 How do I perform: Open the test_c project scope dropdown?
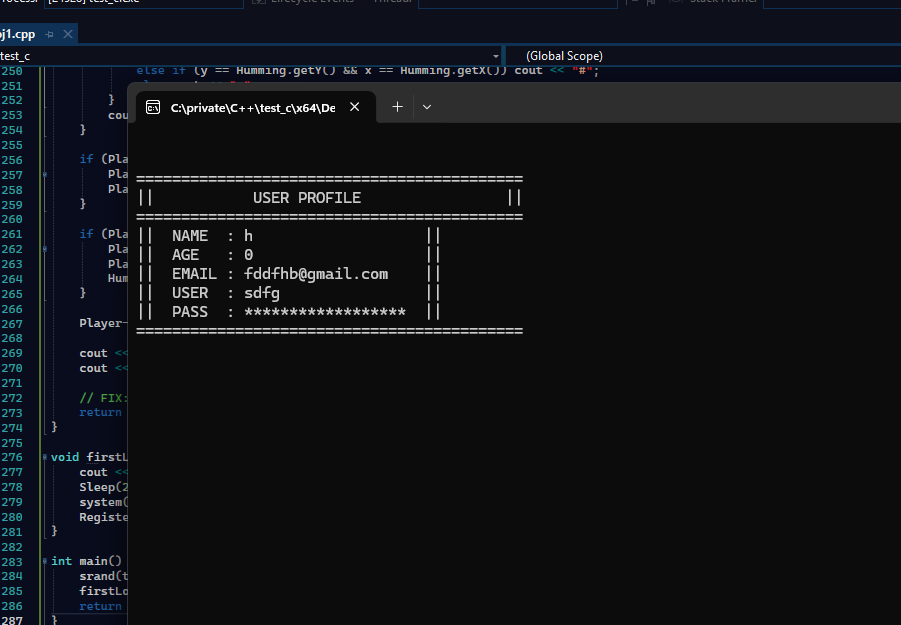(495, 56)
